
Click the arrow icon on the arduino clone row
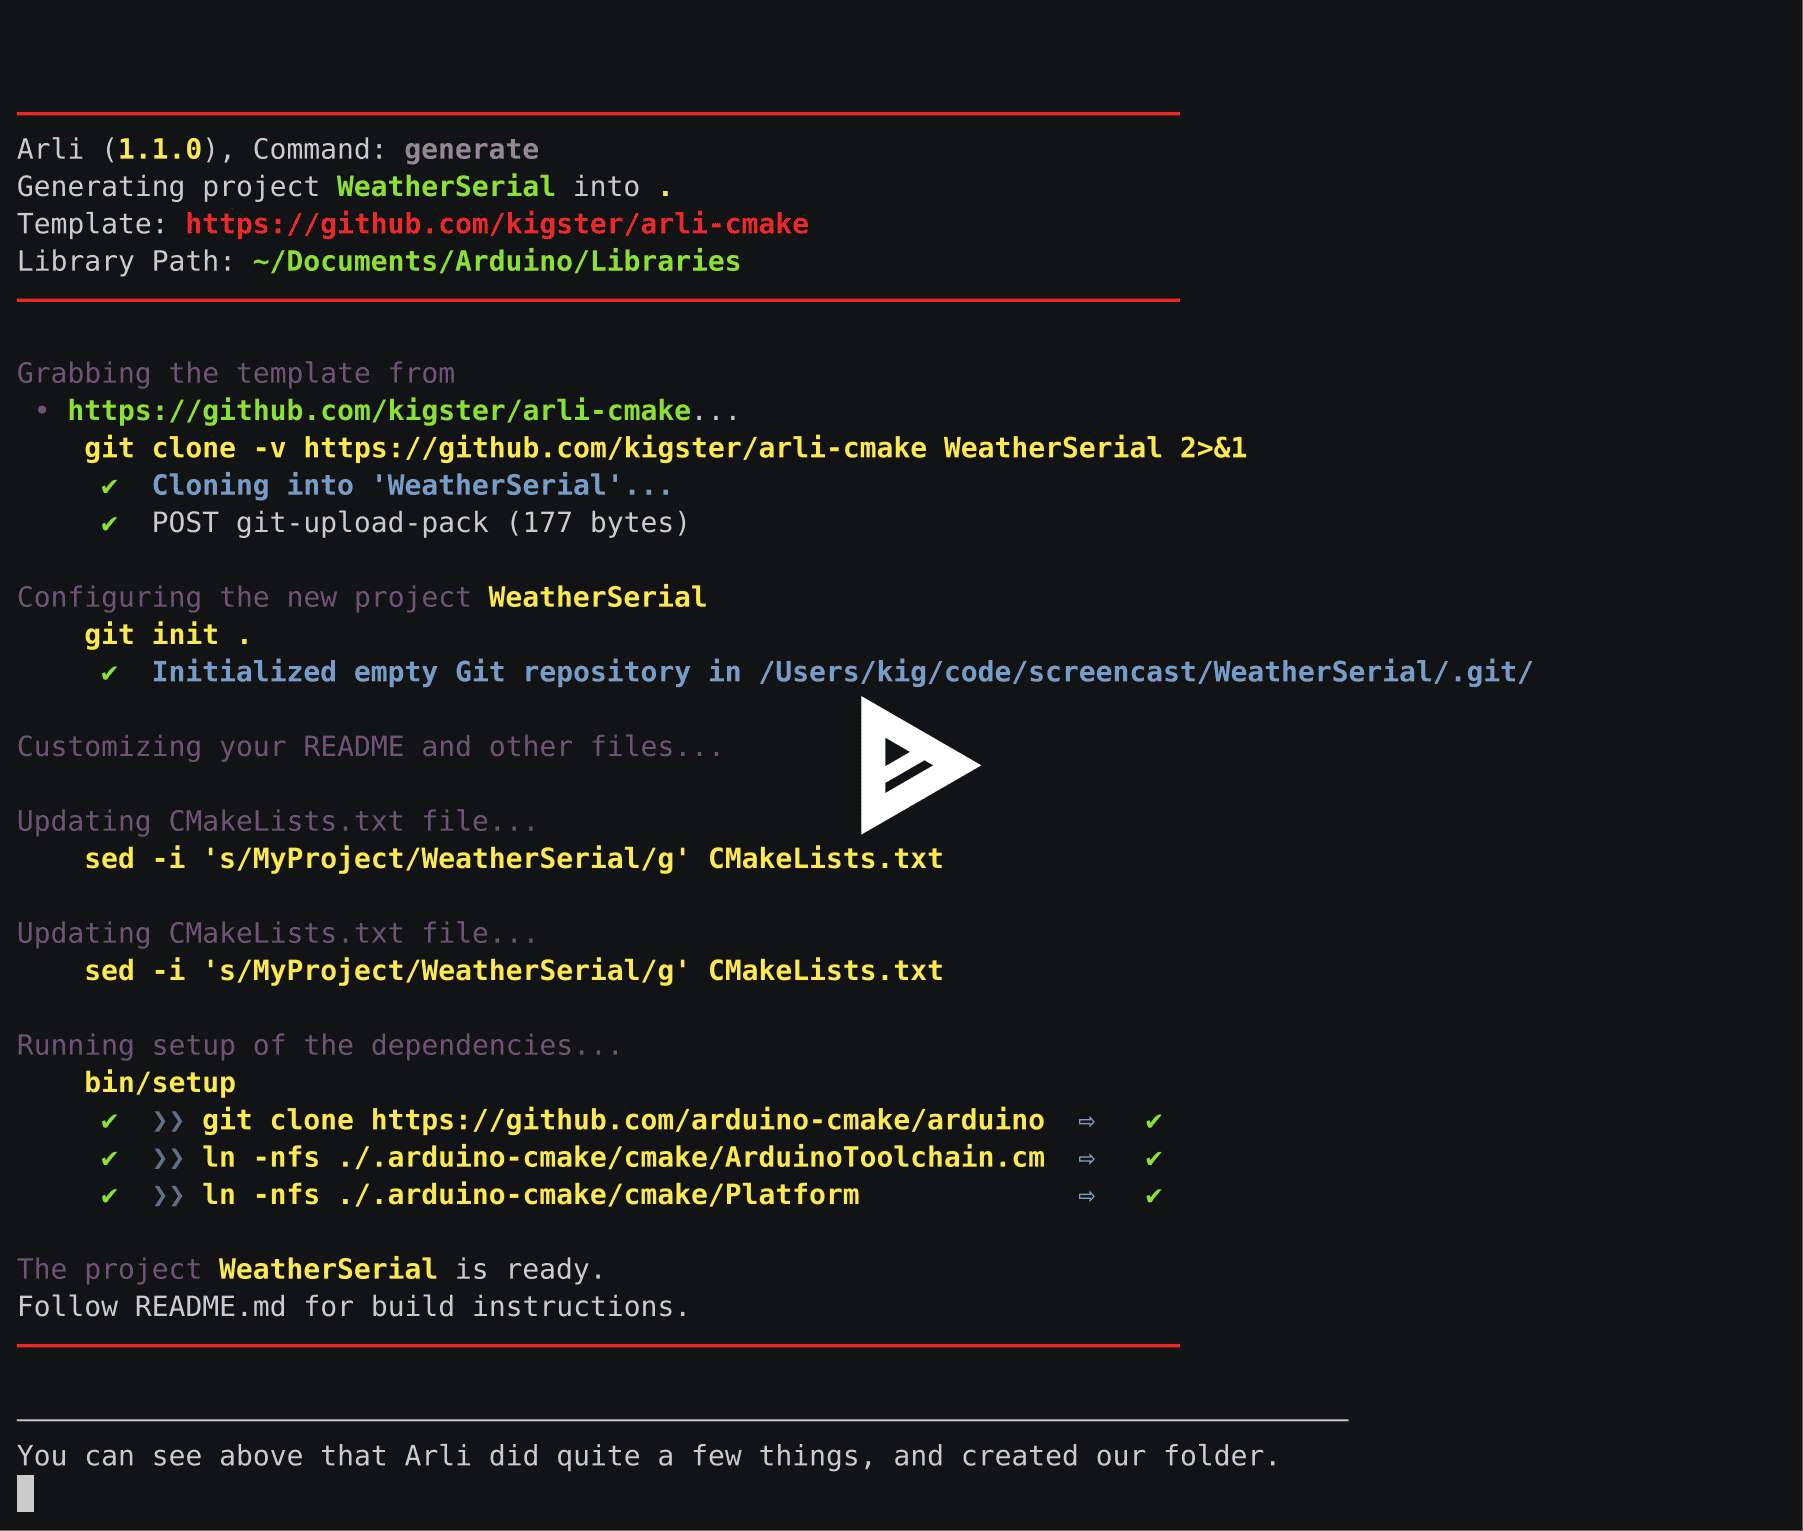(1086, 1120)
